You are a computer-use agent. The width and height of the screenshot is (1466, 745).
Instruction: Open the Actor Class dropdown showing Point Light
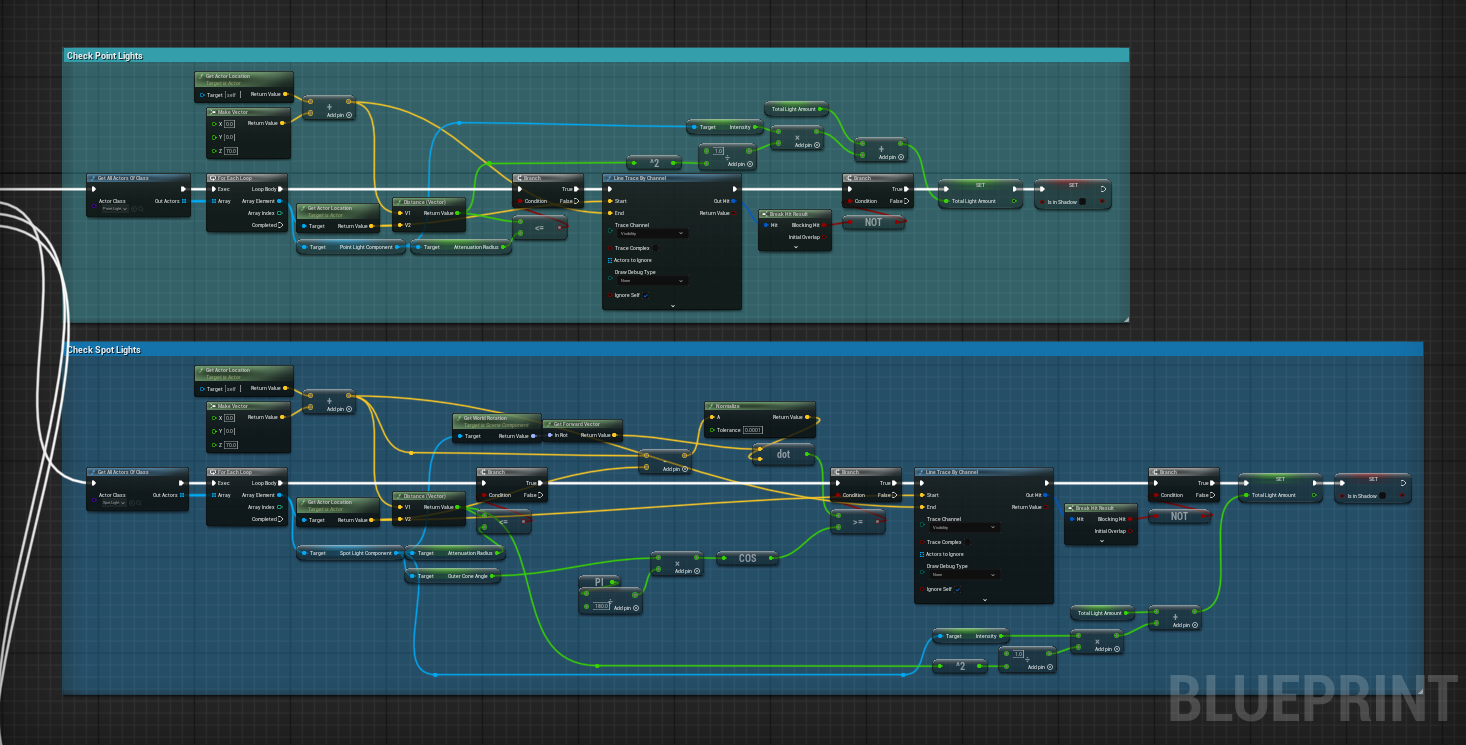tap(114, 209)
